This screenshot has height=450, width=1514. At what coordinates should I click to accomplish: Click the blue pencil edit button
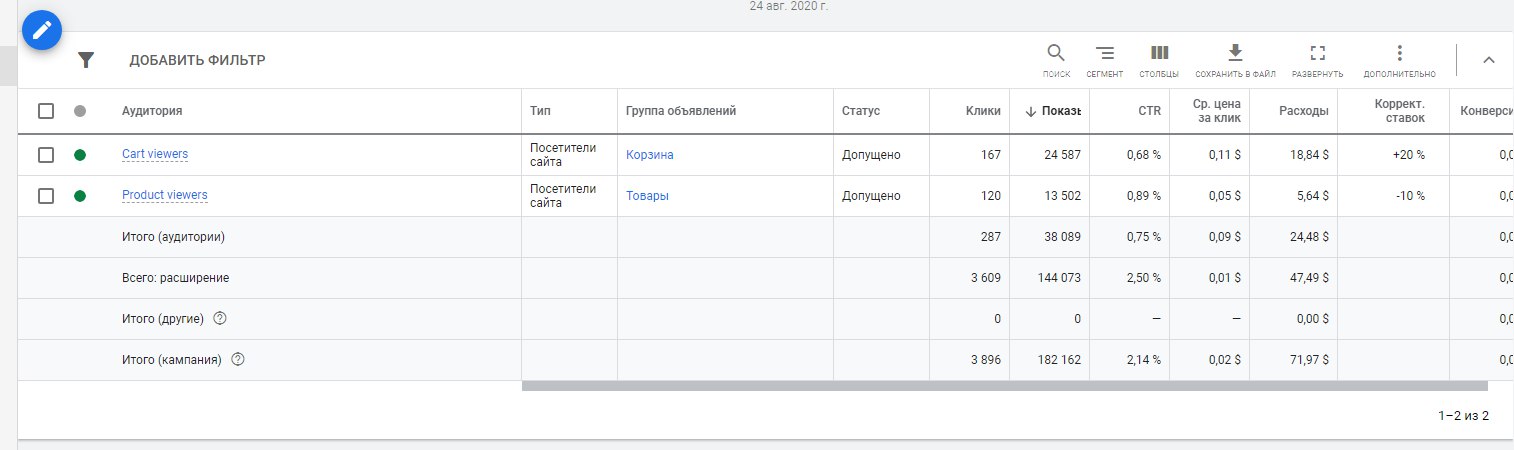pyautogui.click(x=41, y=31)
